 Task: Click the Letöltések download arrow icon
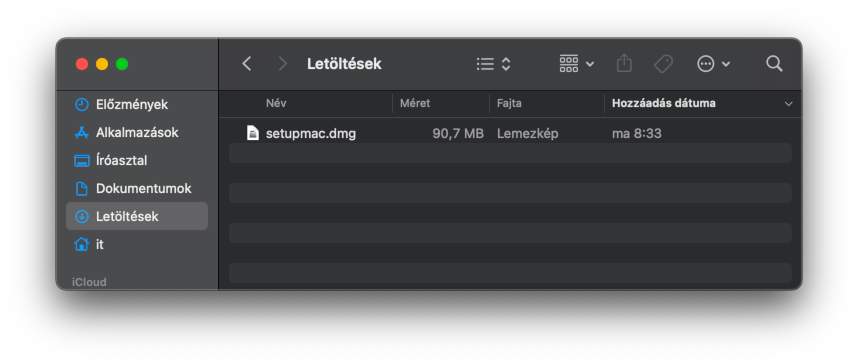point(82,217)
